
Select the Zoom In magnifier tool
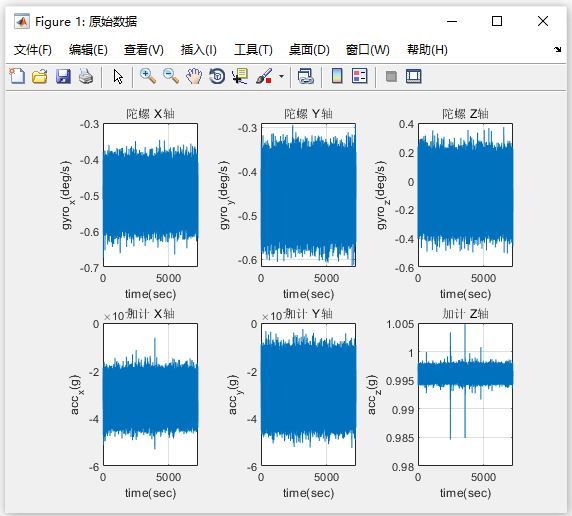148,76
